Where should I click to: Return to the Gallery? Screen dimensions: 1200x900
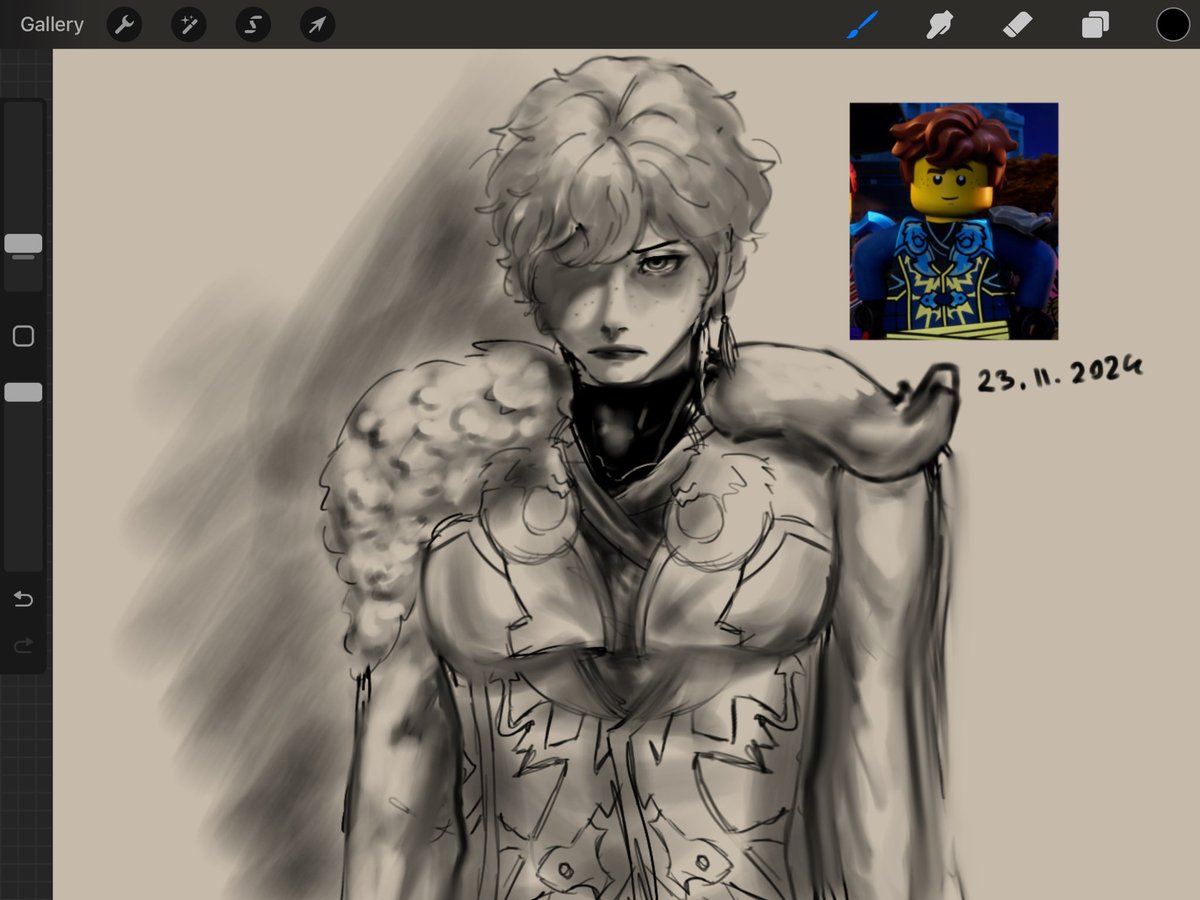52,25
